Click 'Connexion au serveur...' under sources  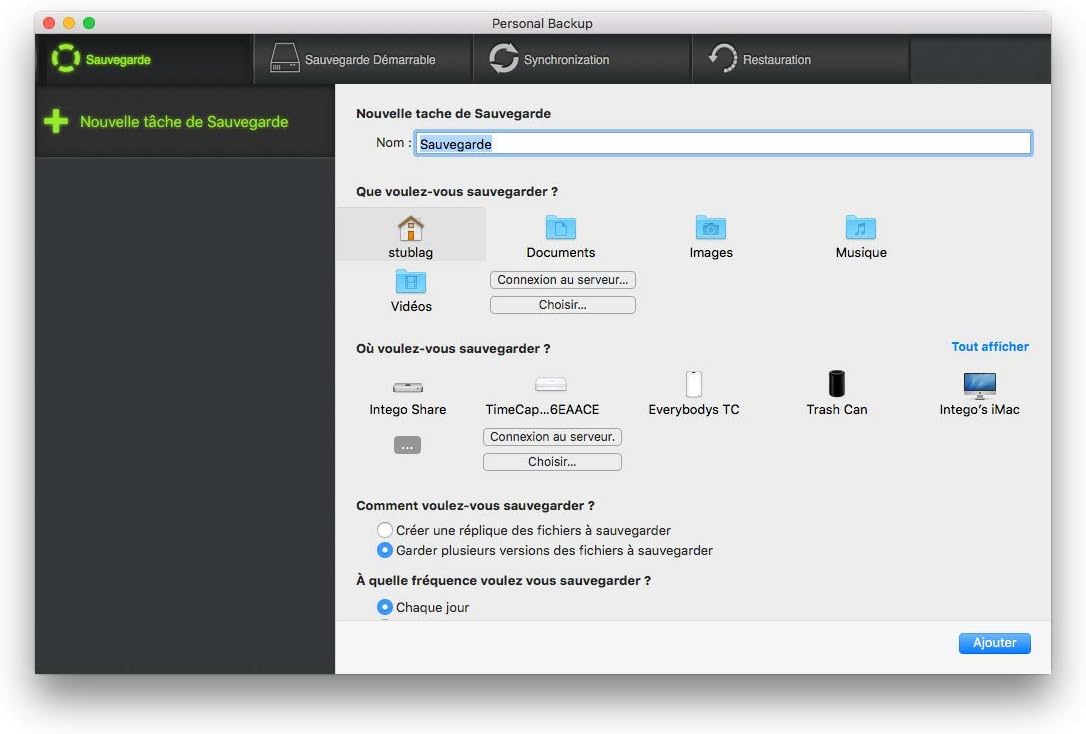point(562,279)
